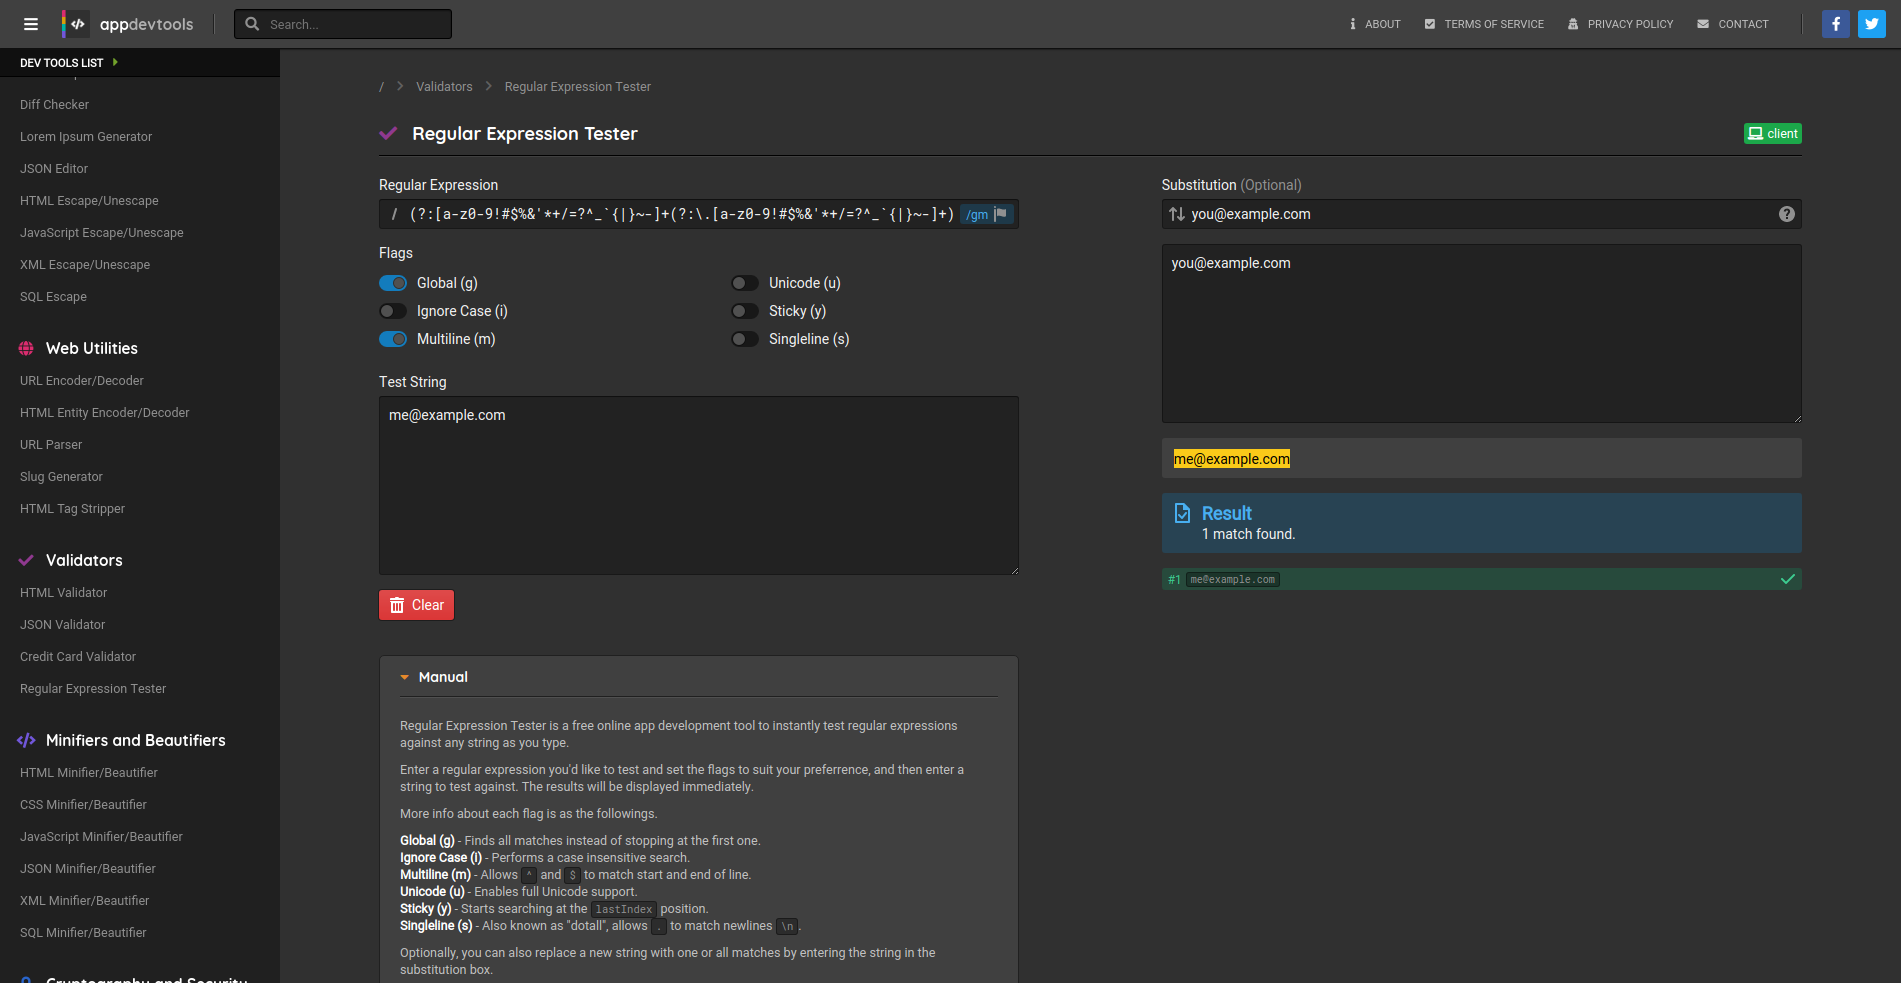This screenshot has width=1901, height=983.
Task: Turn on the Unicode (u) flag
Action: tap(745, 283)
